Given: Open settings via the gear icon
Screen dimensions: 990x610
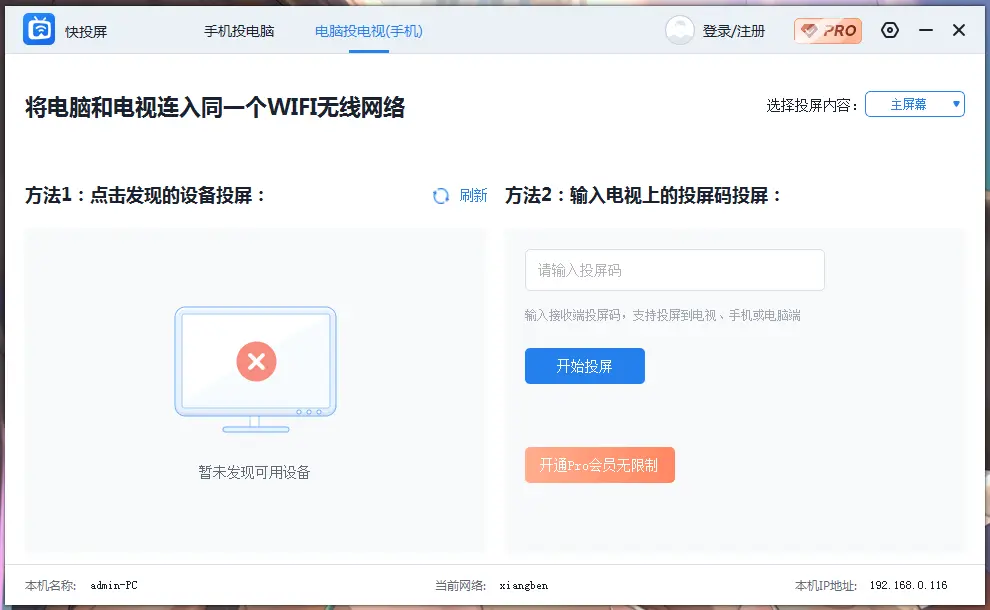Looking at the screenshot, I should (890, 30).
